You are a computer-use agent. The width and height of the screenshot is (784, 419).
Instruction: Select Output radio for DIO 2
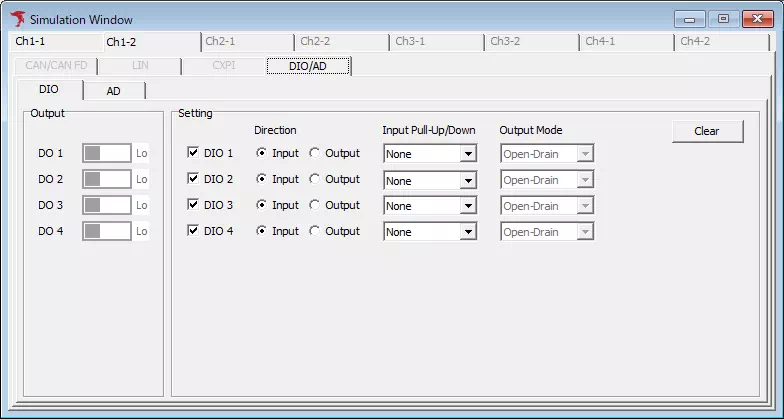point(315,179)
